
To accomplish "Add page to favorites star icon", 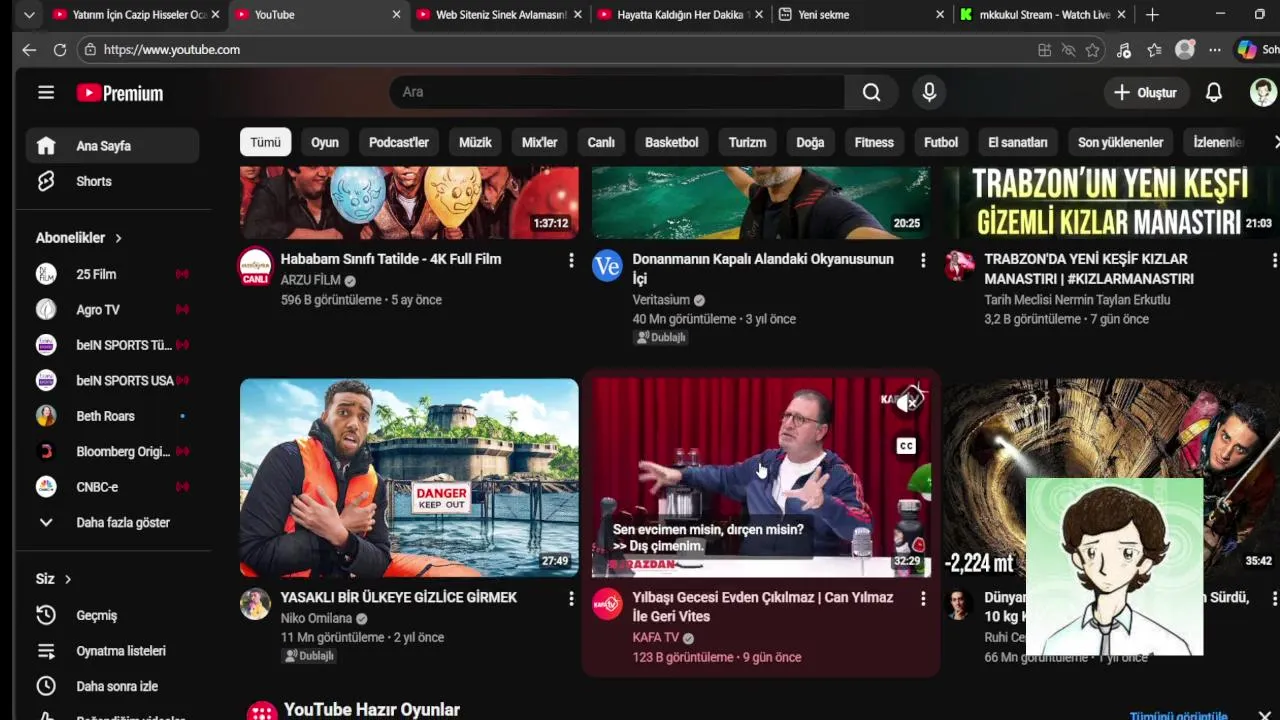I will [1092, 50].
